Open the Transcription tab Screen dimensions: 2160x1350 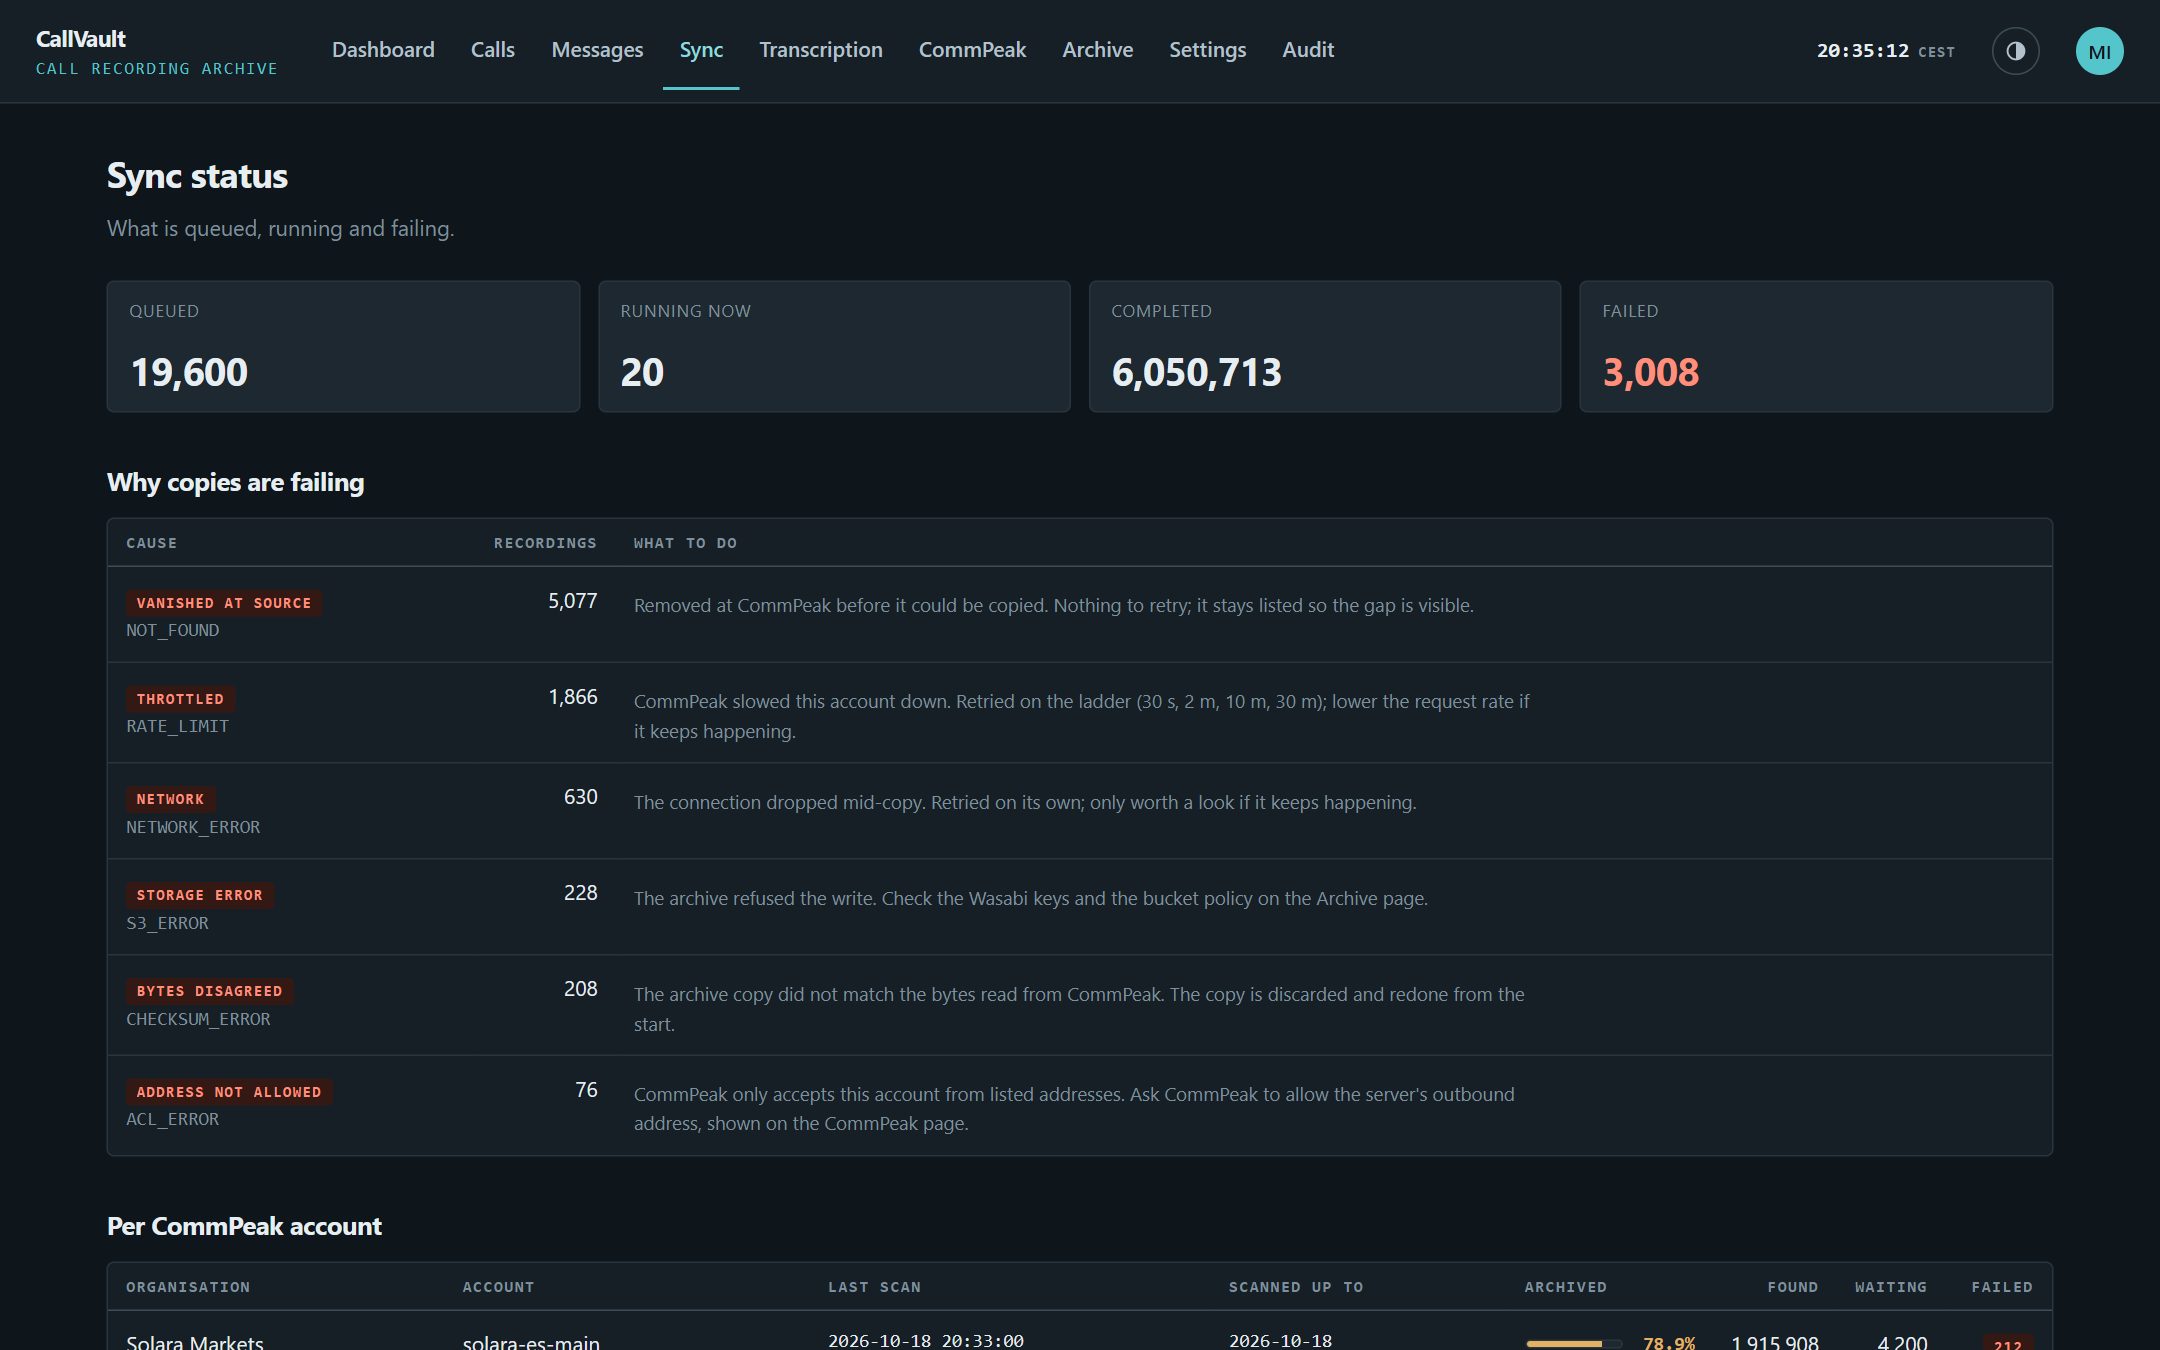[x=821, y=50]
